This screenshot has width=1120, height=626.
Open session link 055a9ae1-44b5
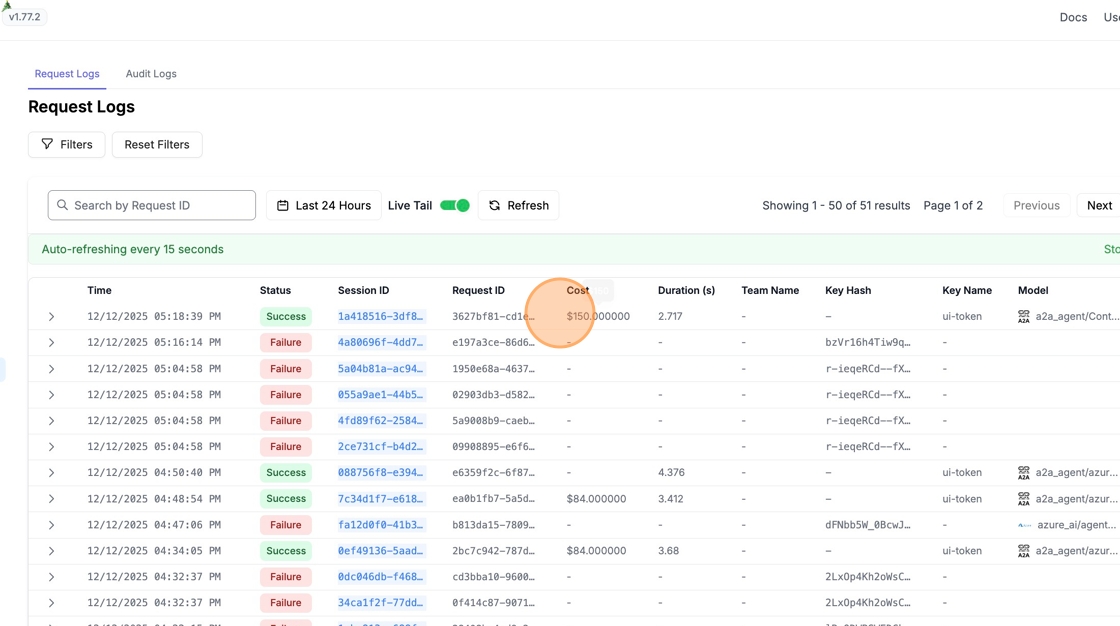tap(381, 394)
